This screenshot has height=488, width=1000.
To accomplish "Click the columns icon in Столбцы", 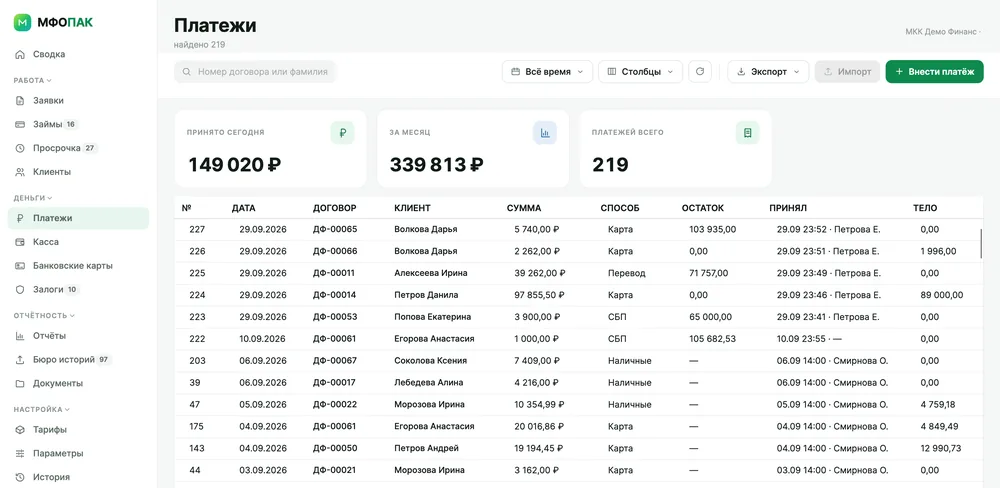I will click(612, 72).
